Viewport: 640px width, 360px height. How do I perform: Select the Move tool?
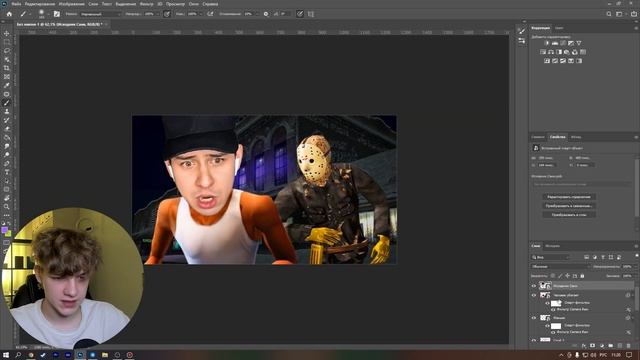[7, 33]
